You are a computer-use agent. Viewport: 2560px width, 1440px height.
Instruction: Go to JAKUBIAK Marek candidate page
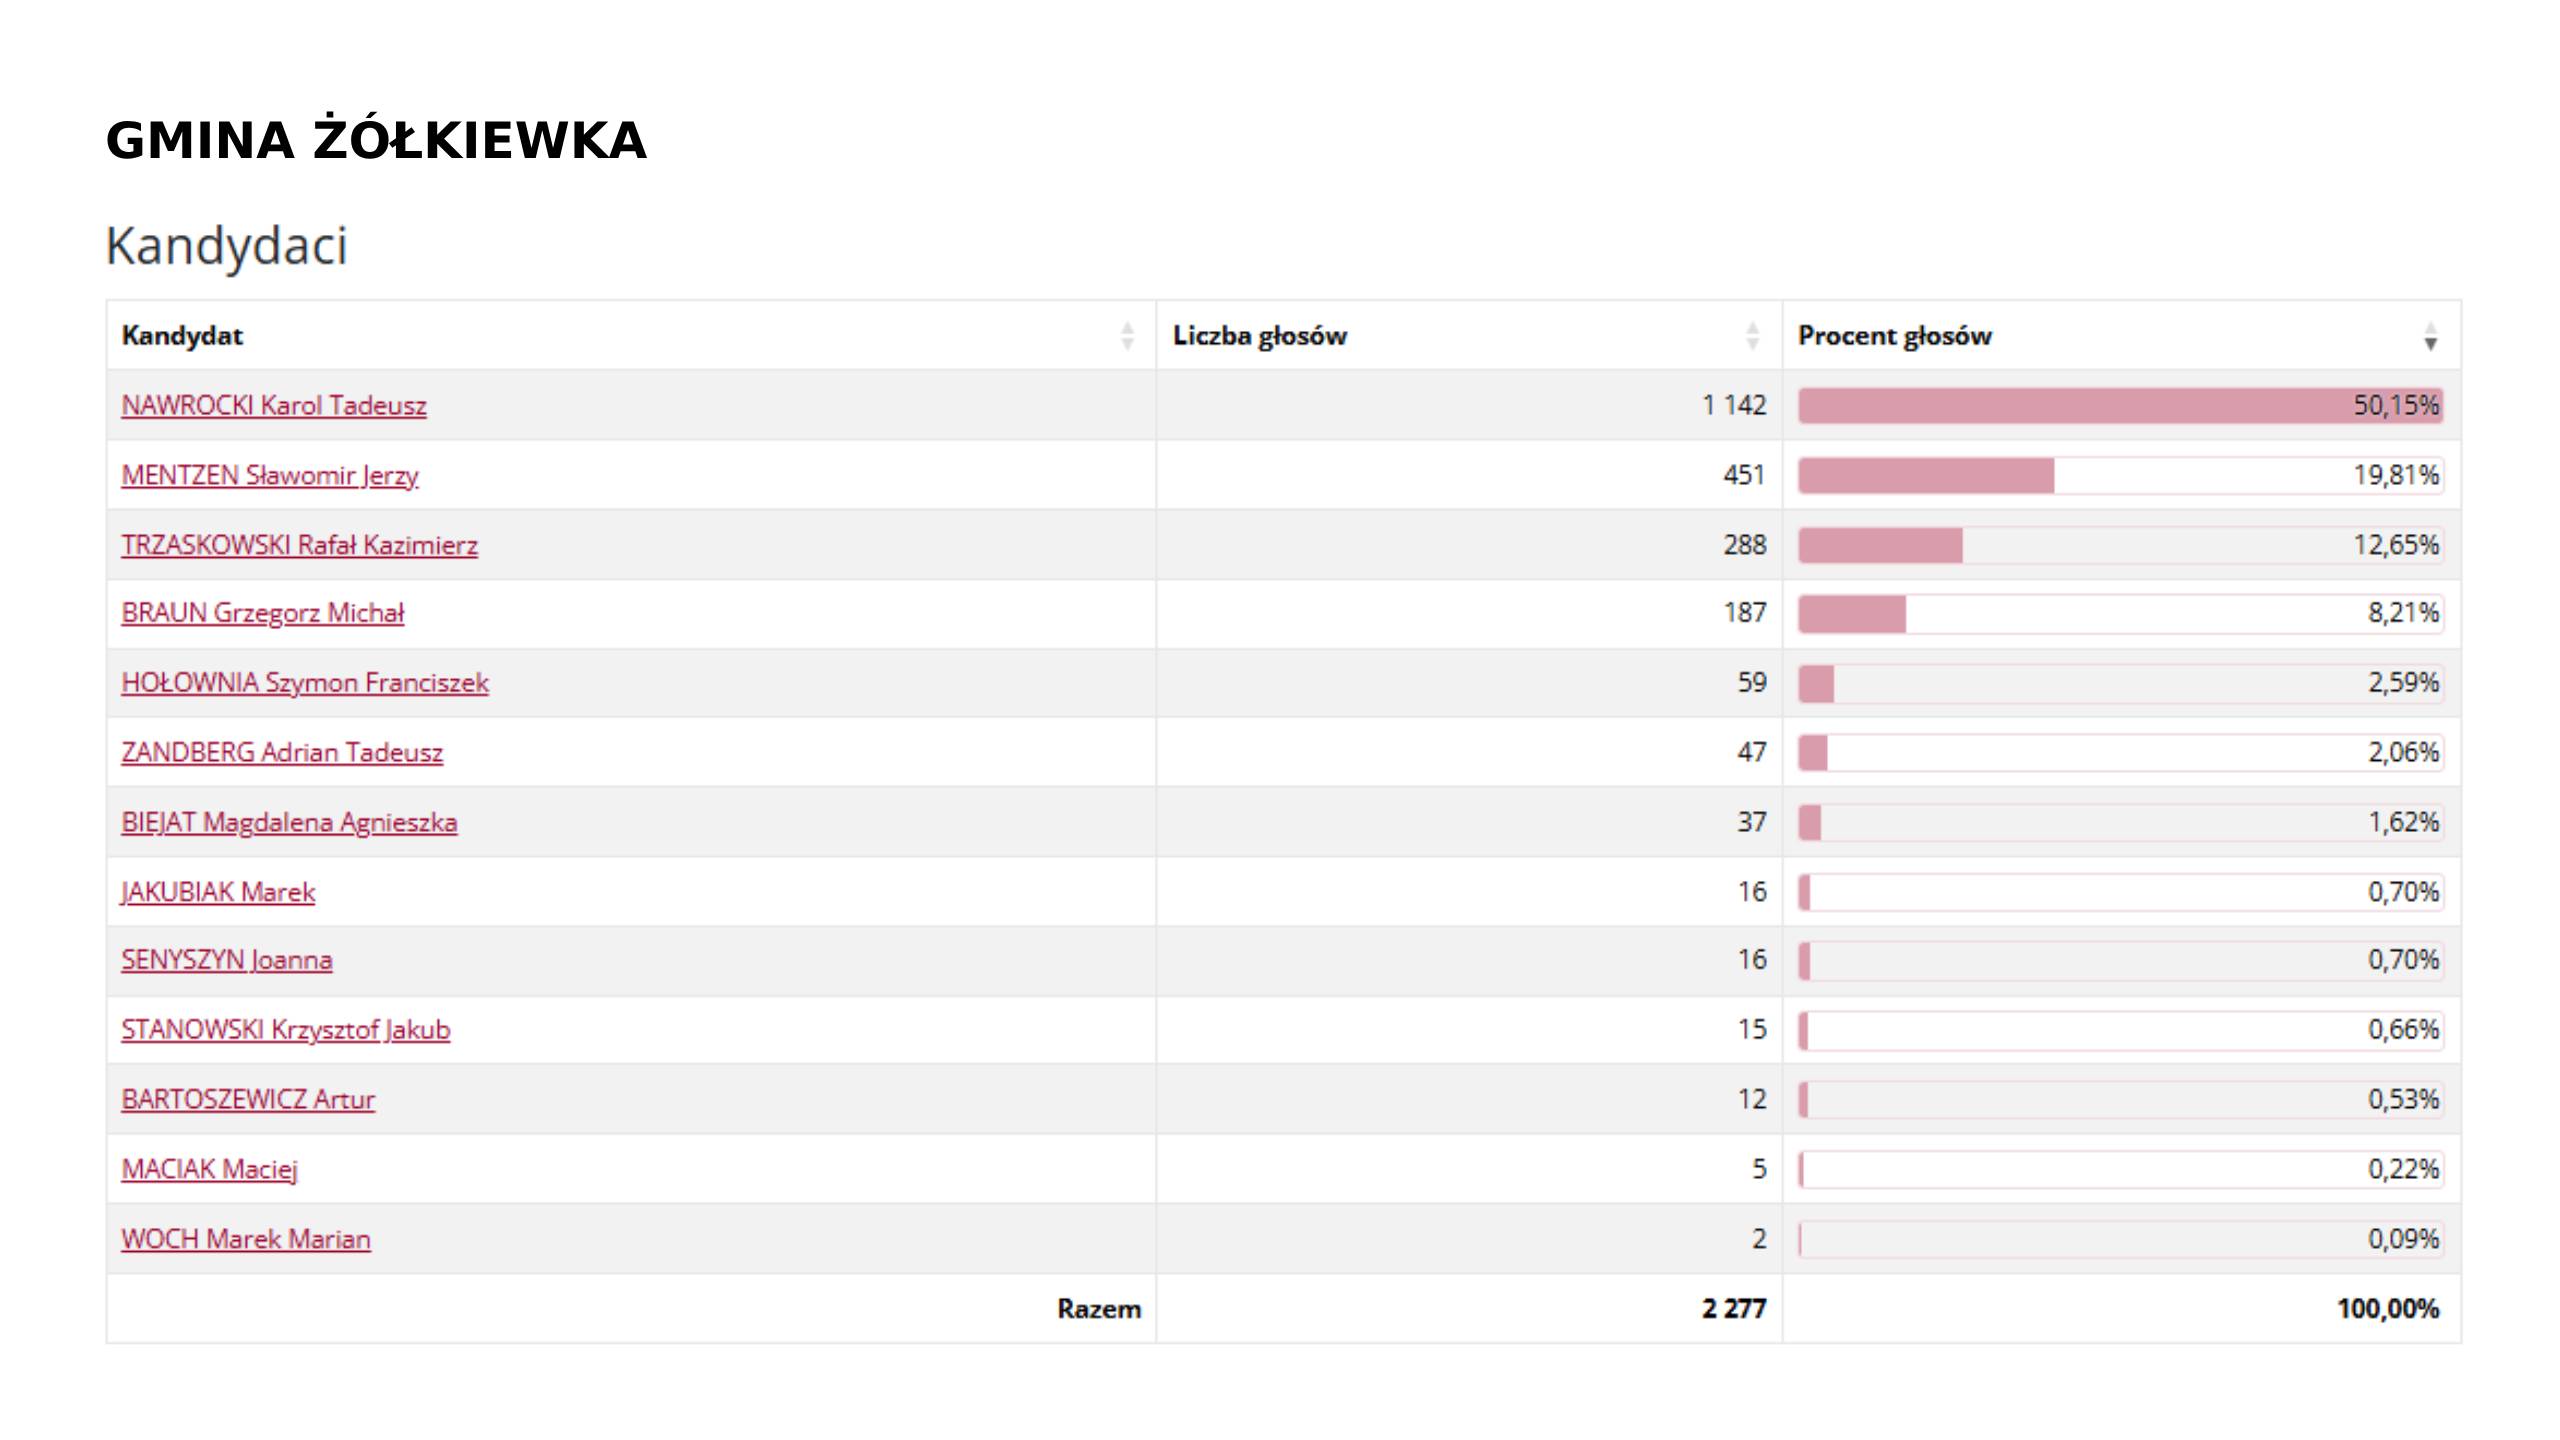coord(218,892)
